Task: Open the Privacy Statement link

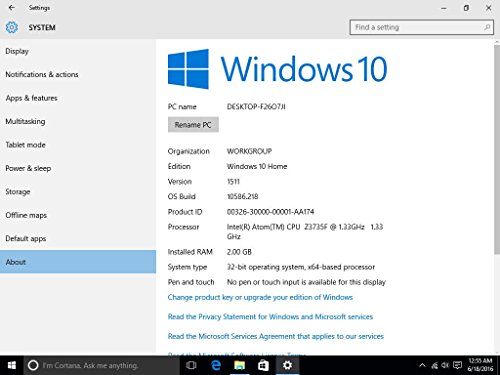Action: point(270,317)
